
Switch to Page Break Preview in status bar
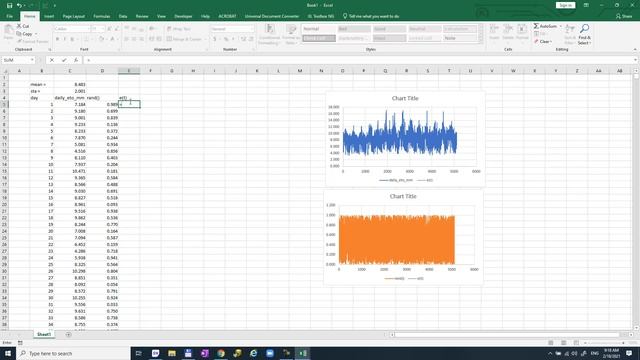pyautogui.click(x=576, y=343)
